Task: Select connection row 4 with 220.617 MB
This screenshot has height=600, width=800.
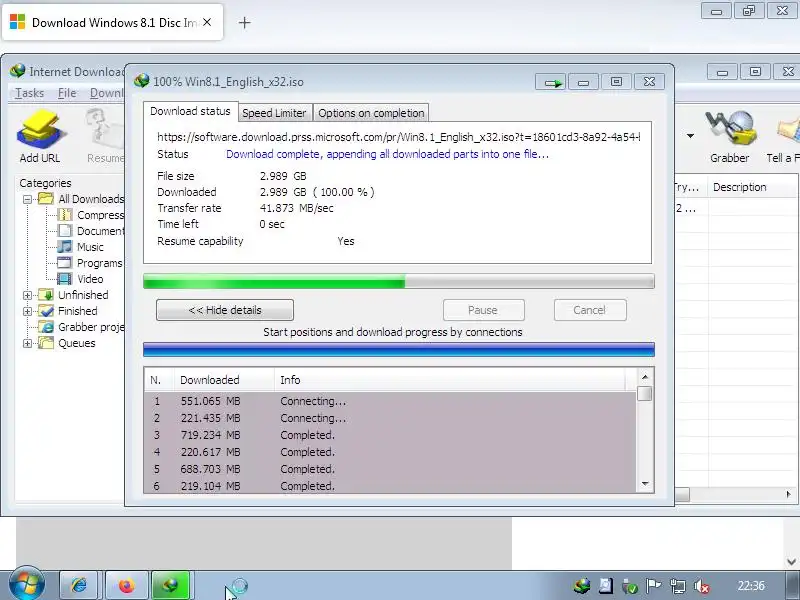Action: 390,452
